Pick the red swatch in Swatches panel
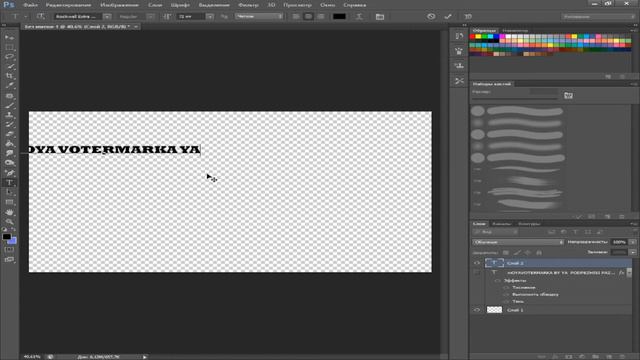640x360 pixels. point(472,37)
